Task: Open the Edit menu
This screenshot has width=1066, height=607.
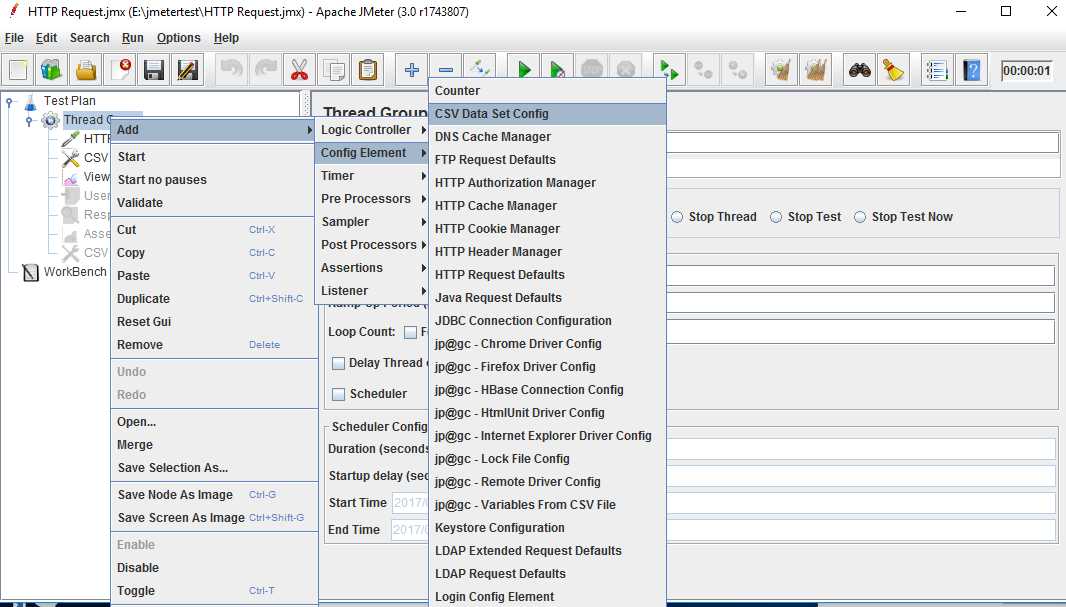Action: tap(46, 38)
